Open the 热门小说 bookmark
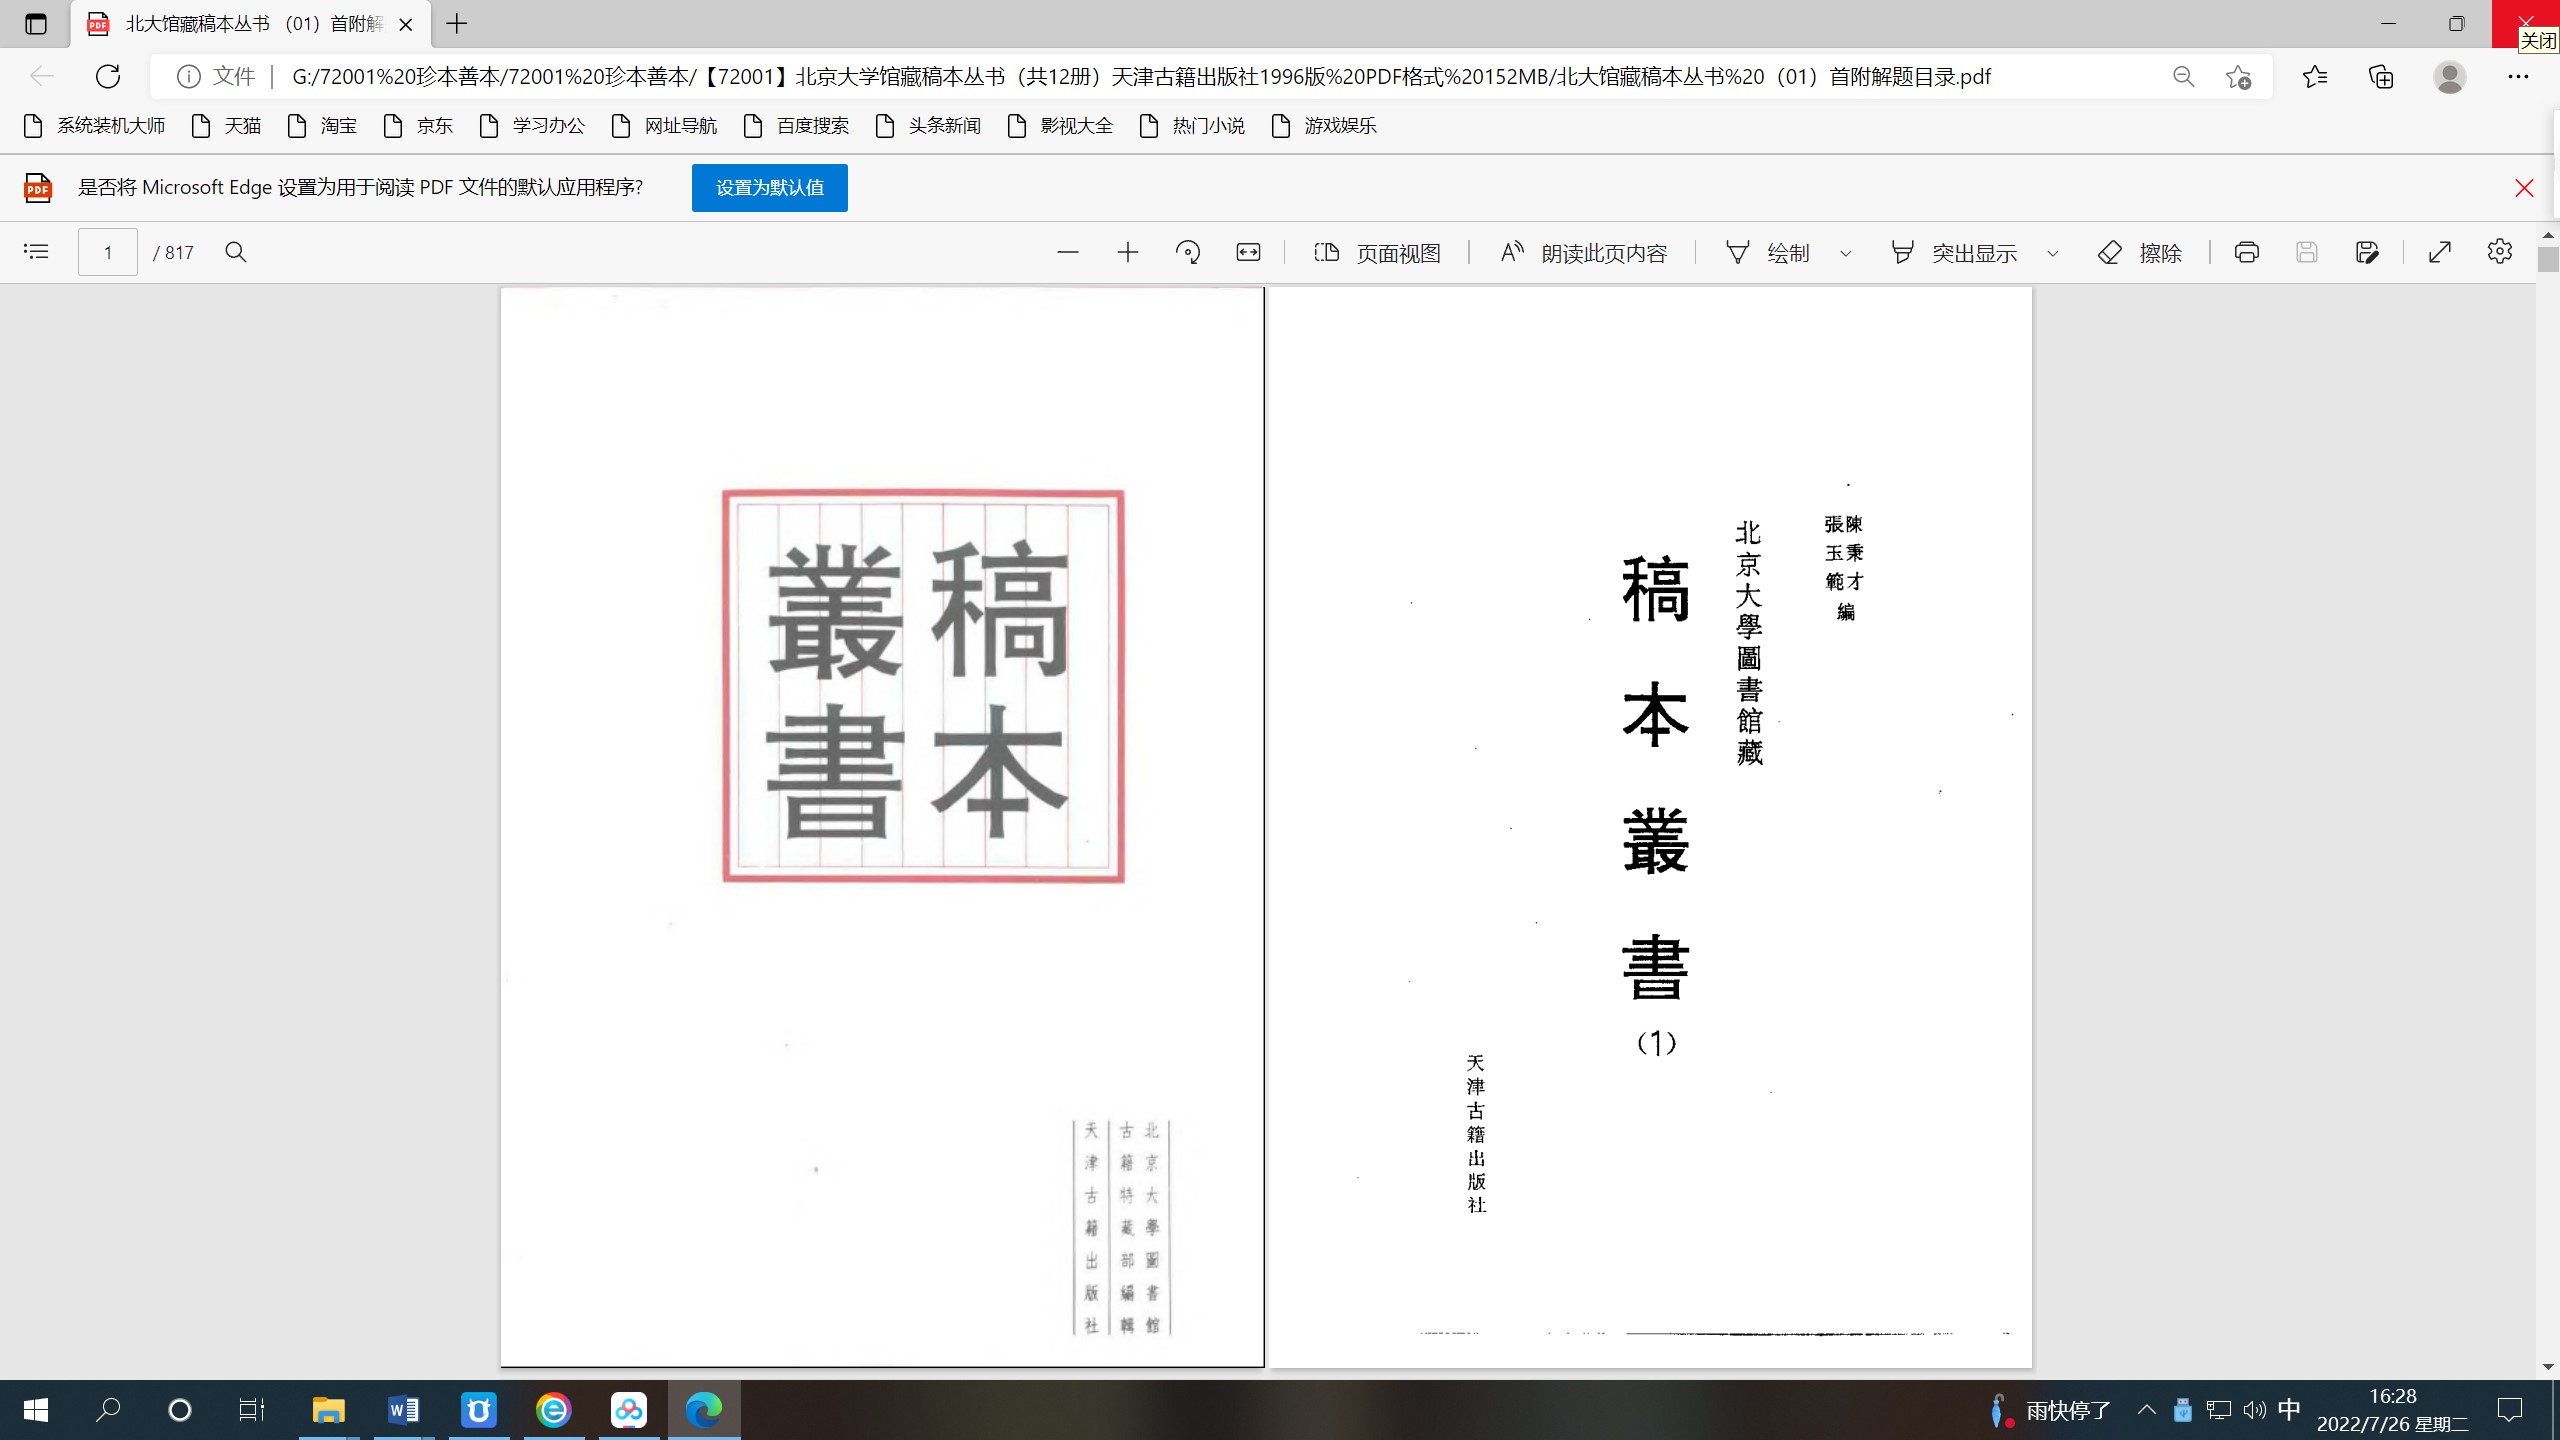 point(1192,126)
